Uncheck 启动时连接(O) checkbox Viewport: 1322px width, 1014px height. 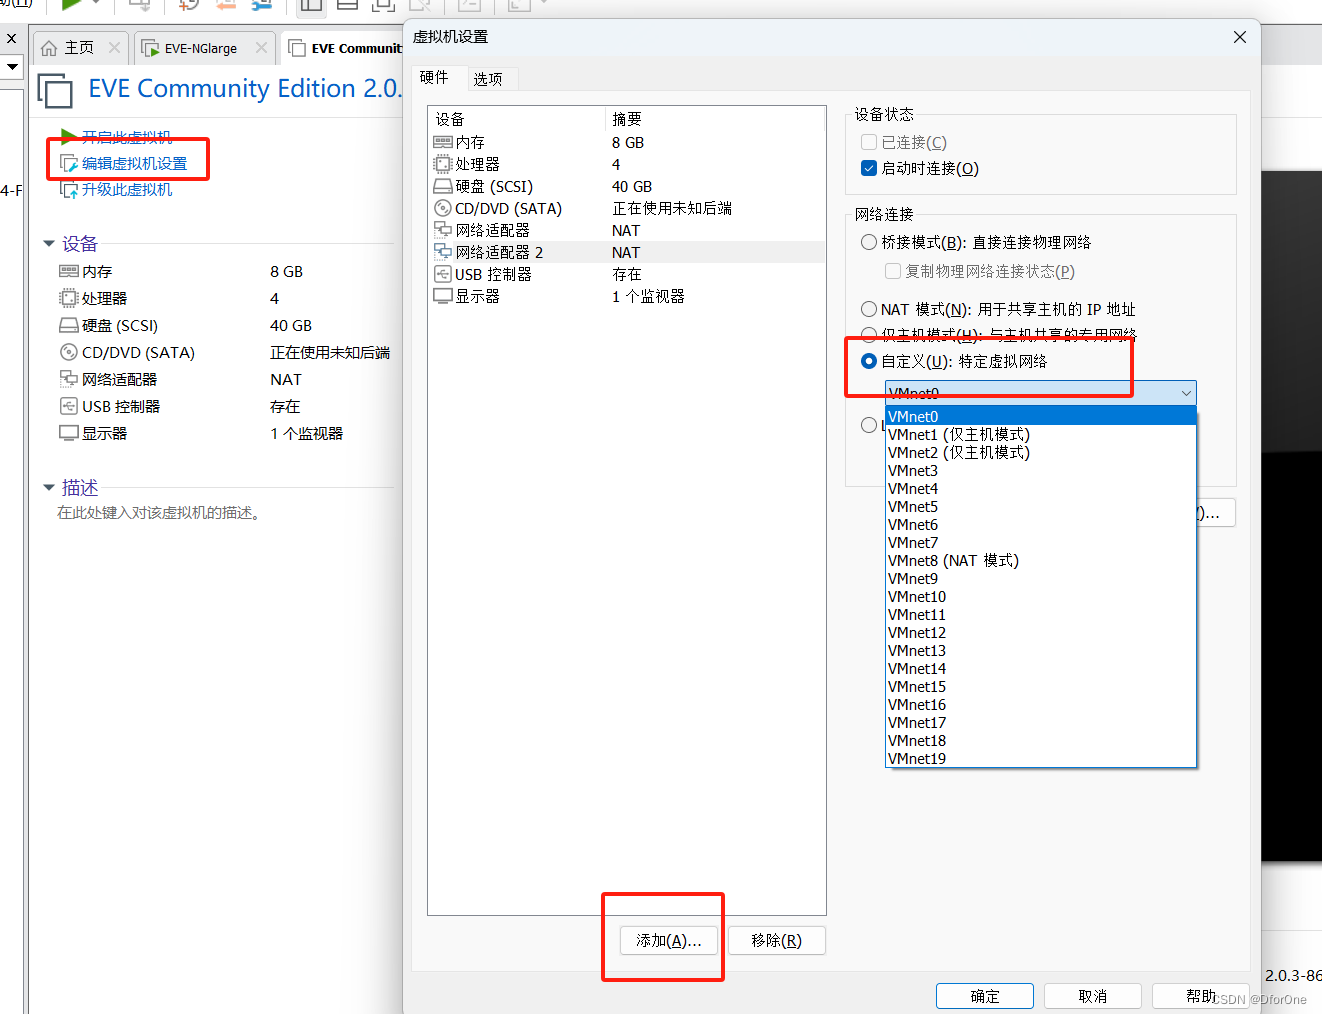pos(869,168)
